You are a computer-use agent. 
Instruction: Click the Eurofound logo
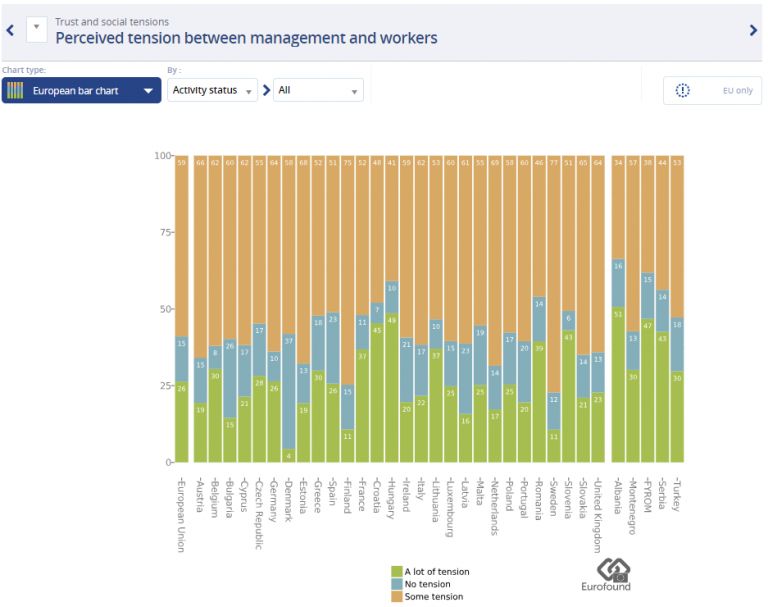[x=614, y=575]
